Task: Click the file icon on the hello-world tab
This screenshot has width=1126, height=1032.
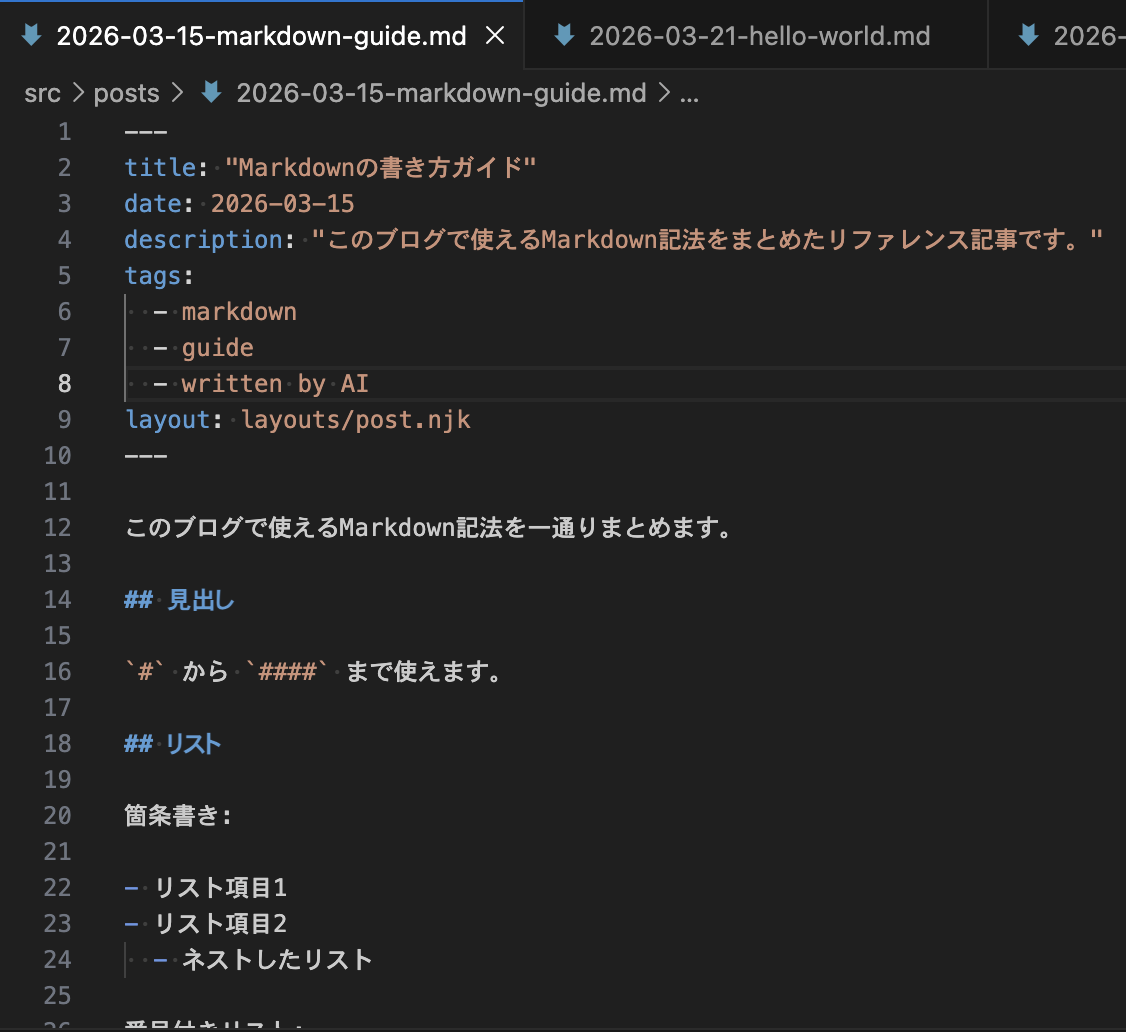Action: tap(565, 34)
